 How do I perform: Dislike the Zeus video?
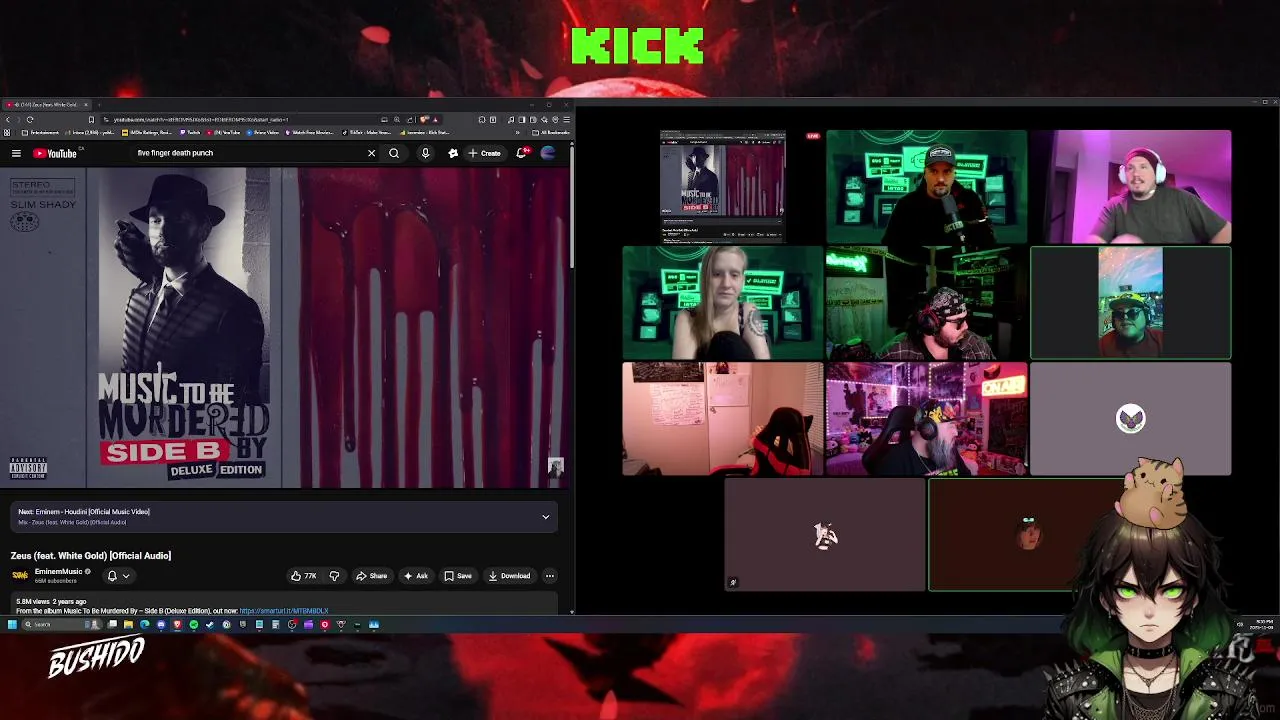334,576
